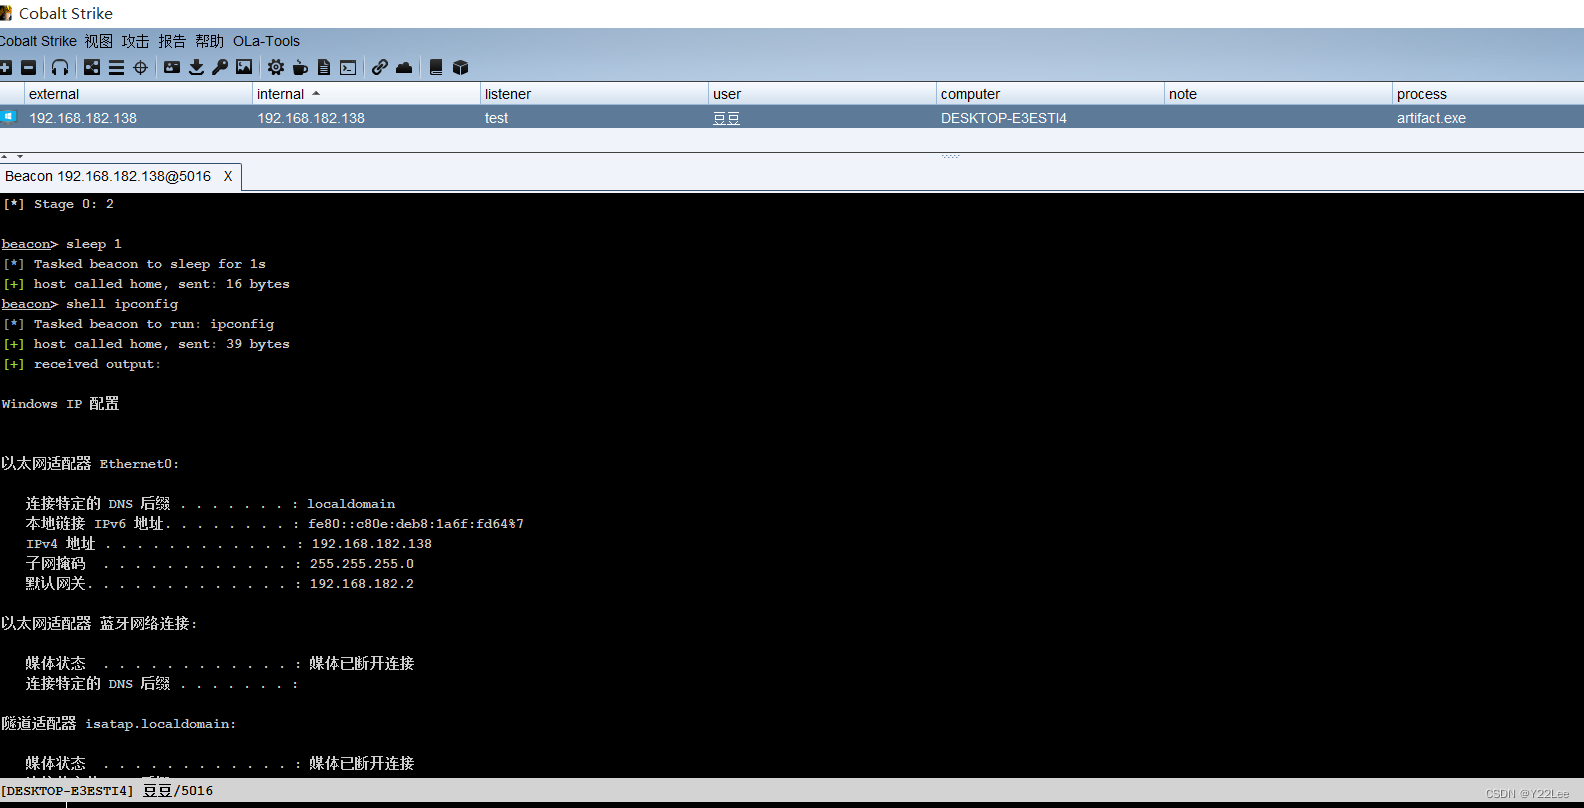Switch to Target Table crosshair icon
Viewport: 1584px width, 808px height.
click(x=141, y=67)
